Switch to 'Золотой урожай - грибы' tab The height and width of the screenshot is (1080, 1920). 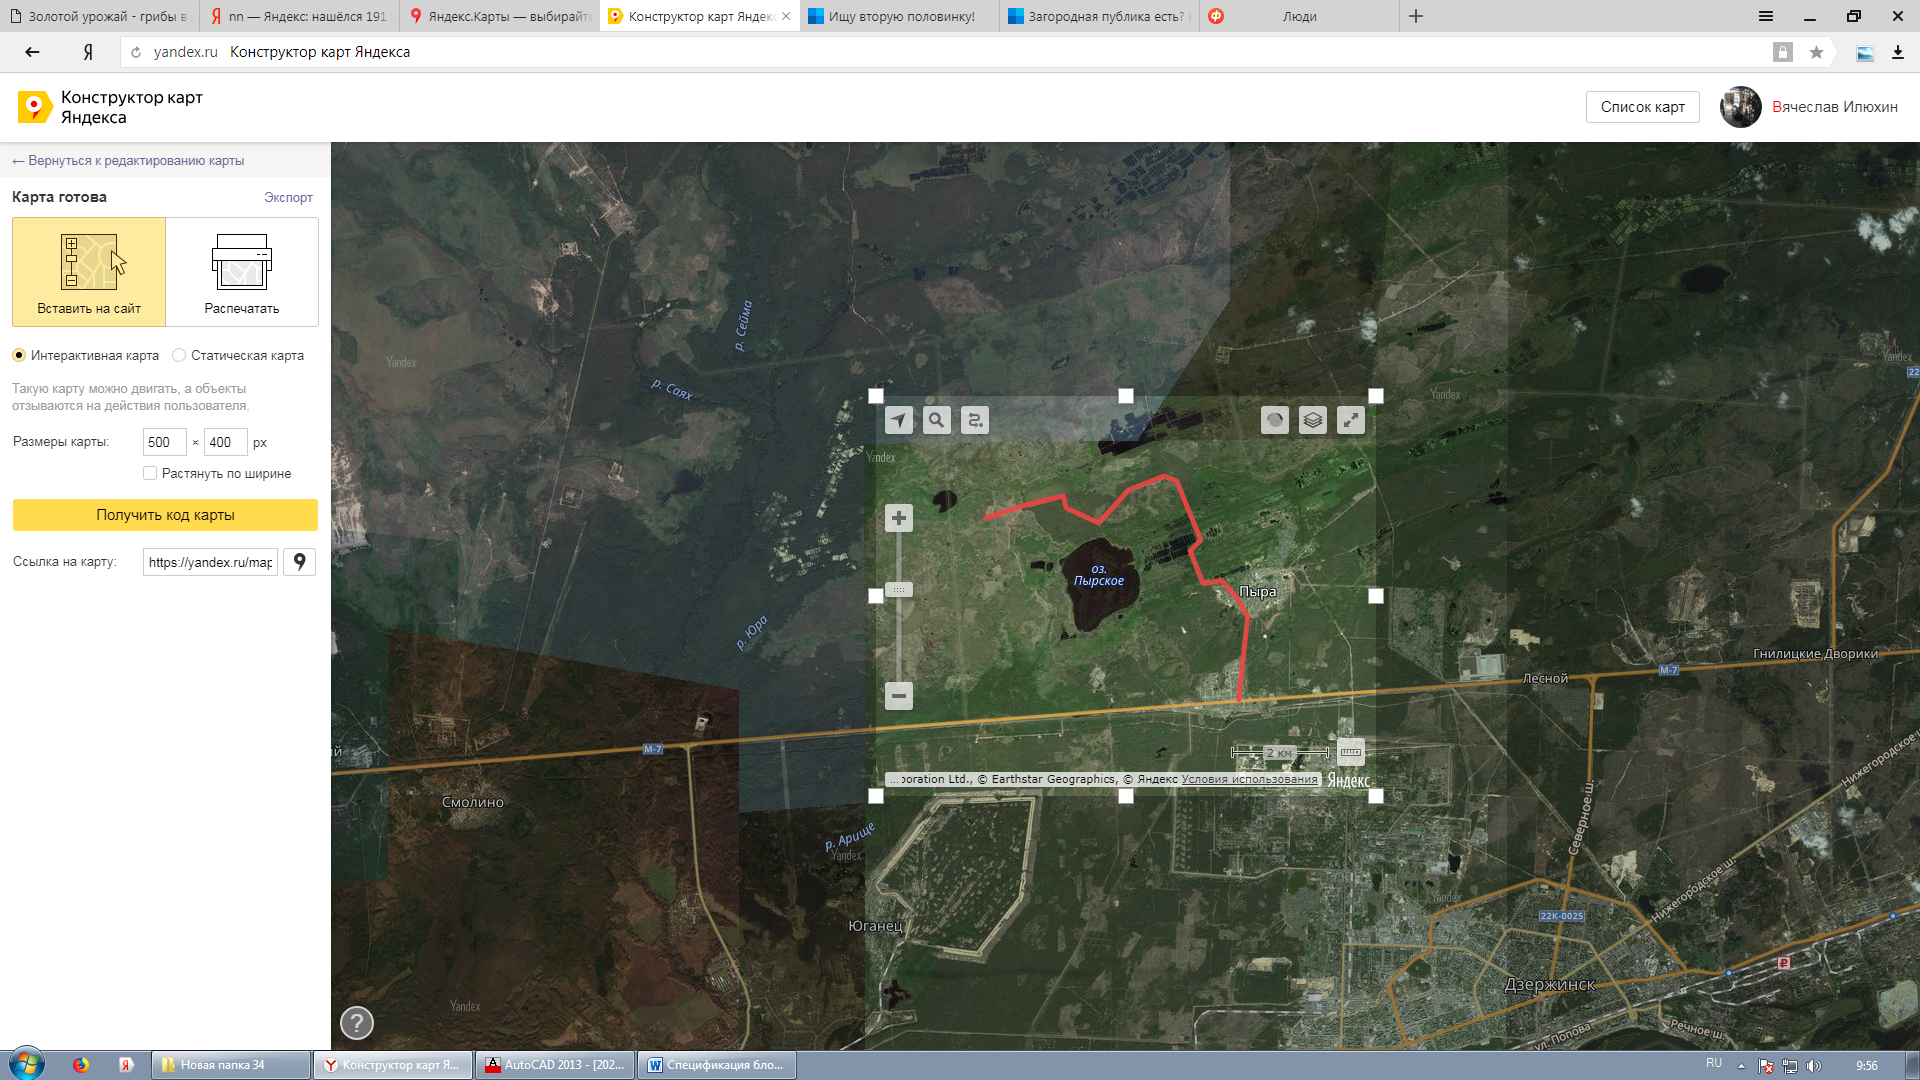[100, 16]
